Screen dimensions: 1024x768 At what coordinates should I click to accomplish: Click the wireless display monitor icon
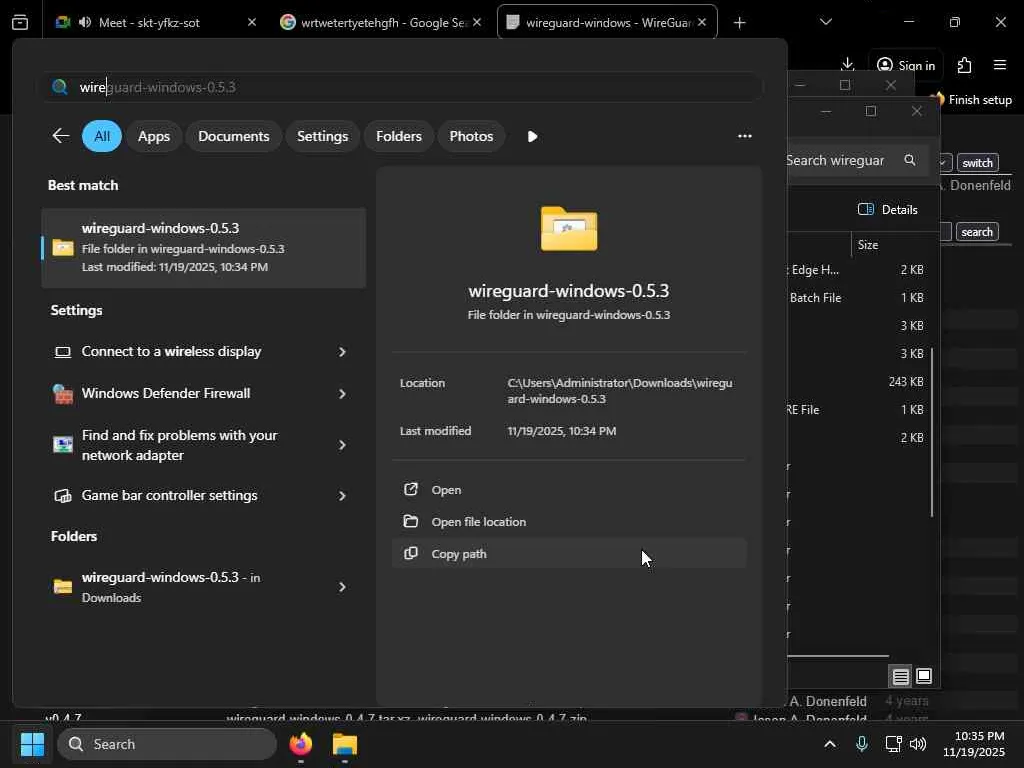pyautogui.click(x=63, y=352)
